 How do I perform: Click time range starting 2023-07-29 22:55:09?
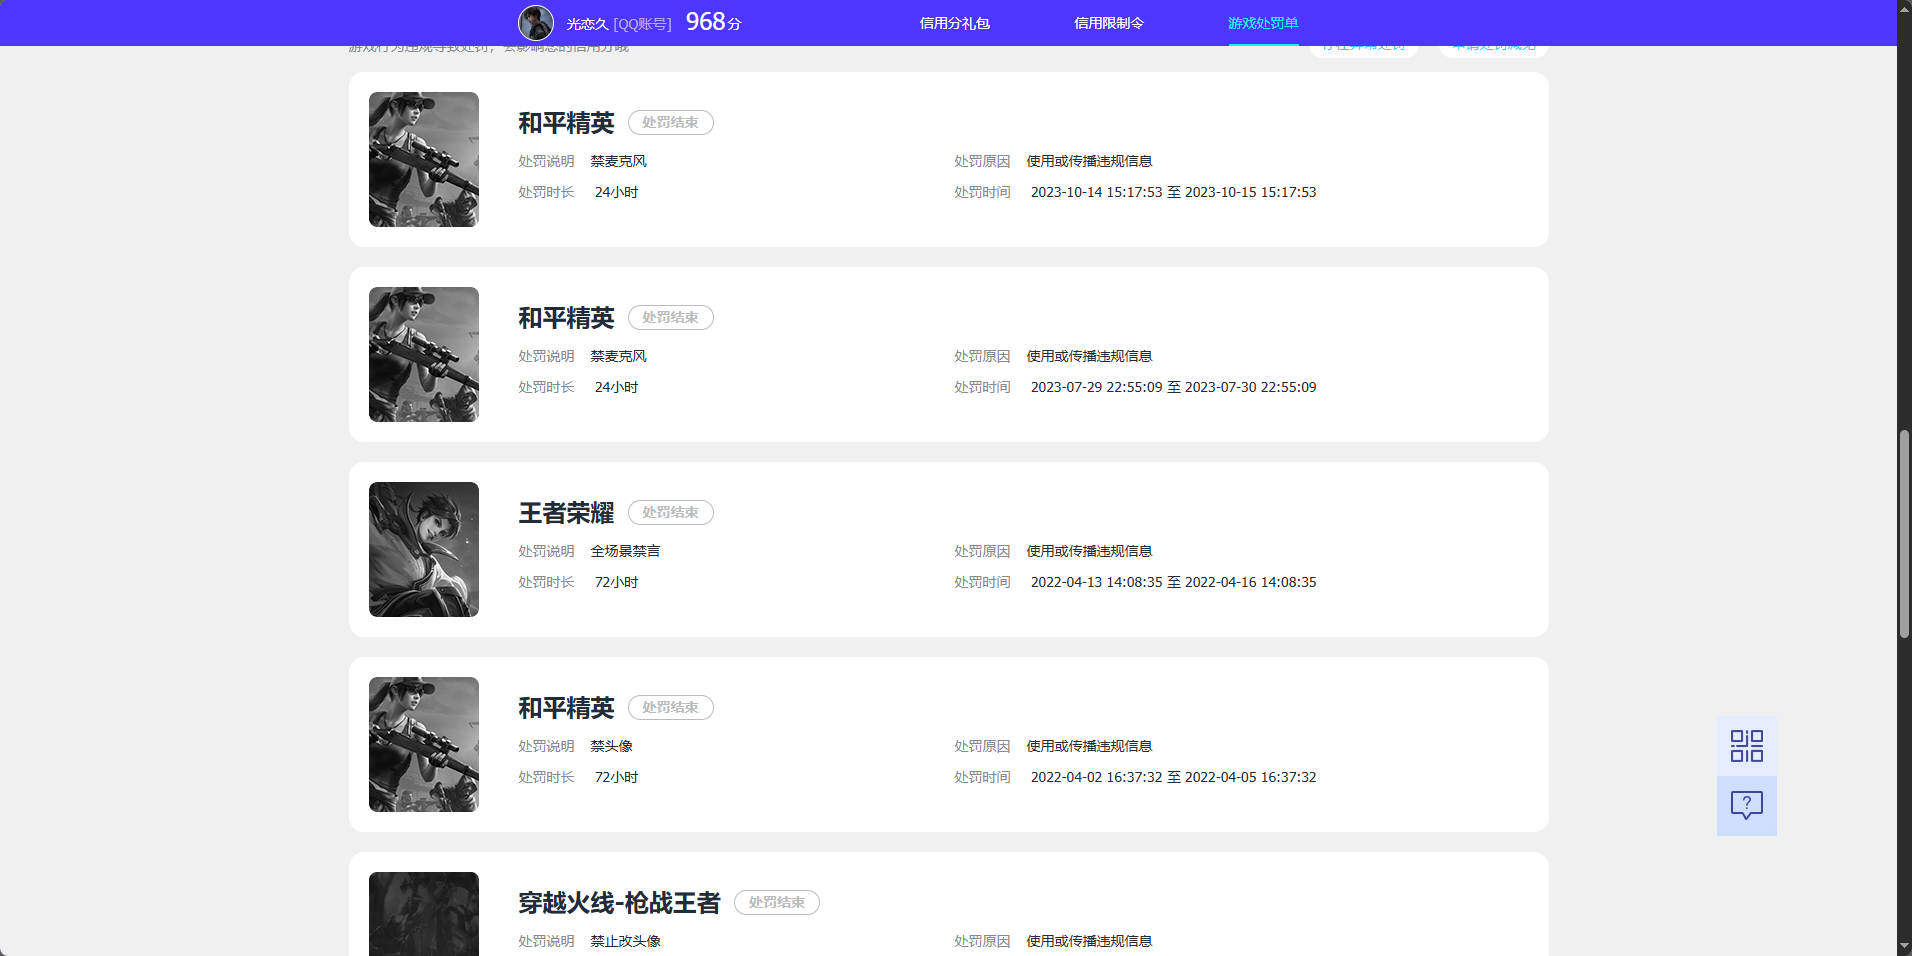click(1173, 387)
